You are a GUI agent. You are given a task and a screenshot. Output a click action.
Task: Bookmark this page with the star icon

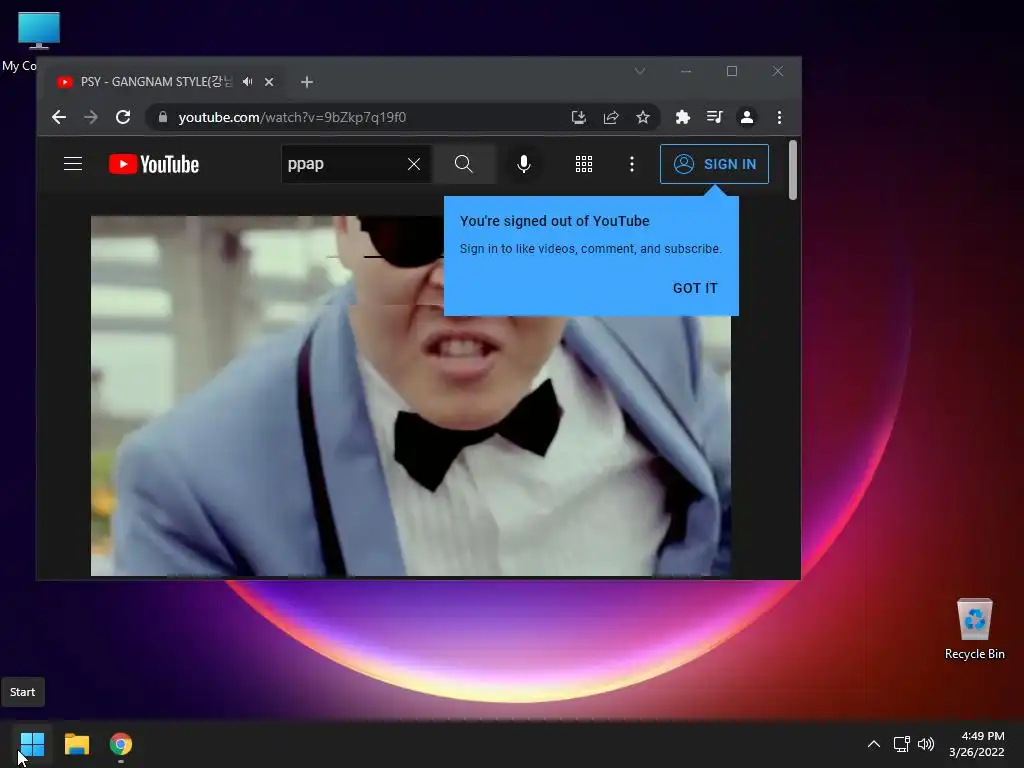(x=643, y=118)
